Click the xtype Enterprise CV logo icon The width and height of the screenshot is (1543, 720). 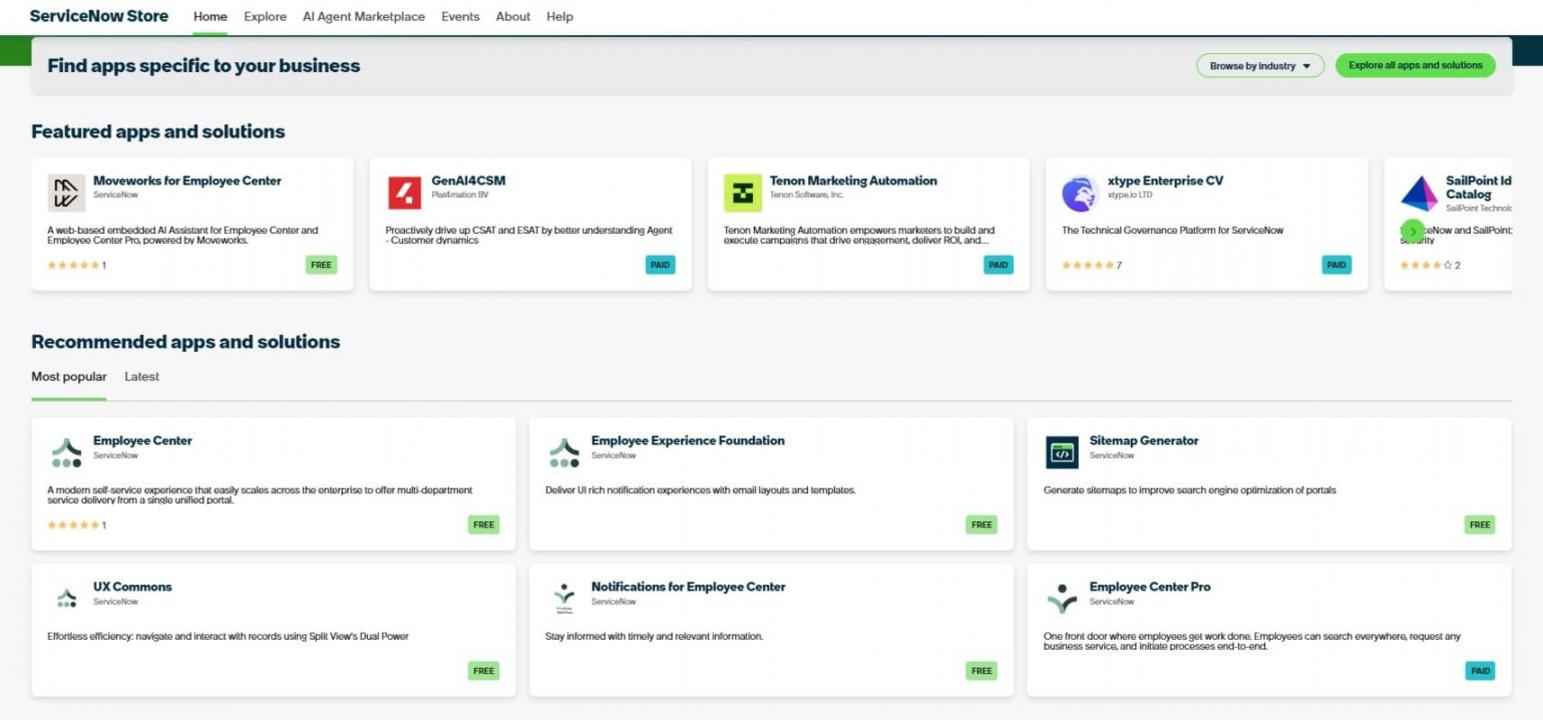1080,193
